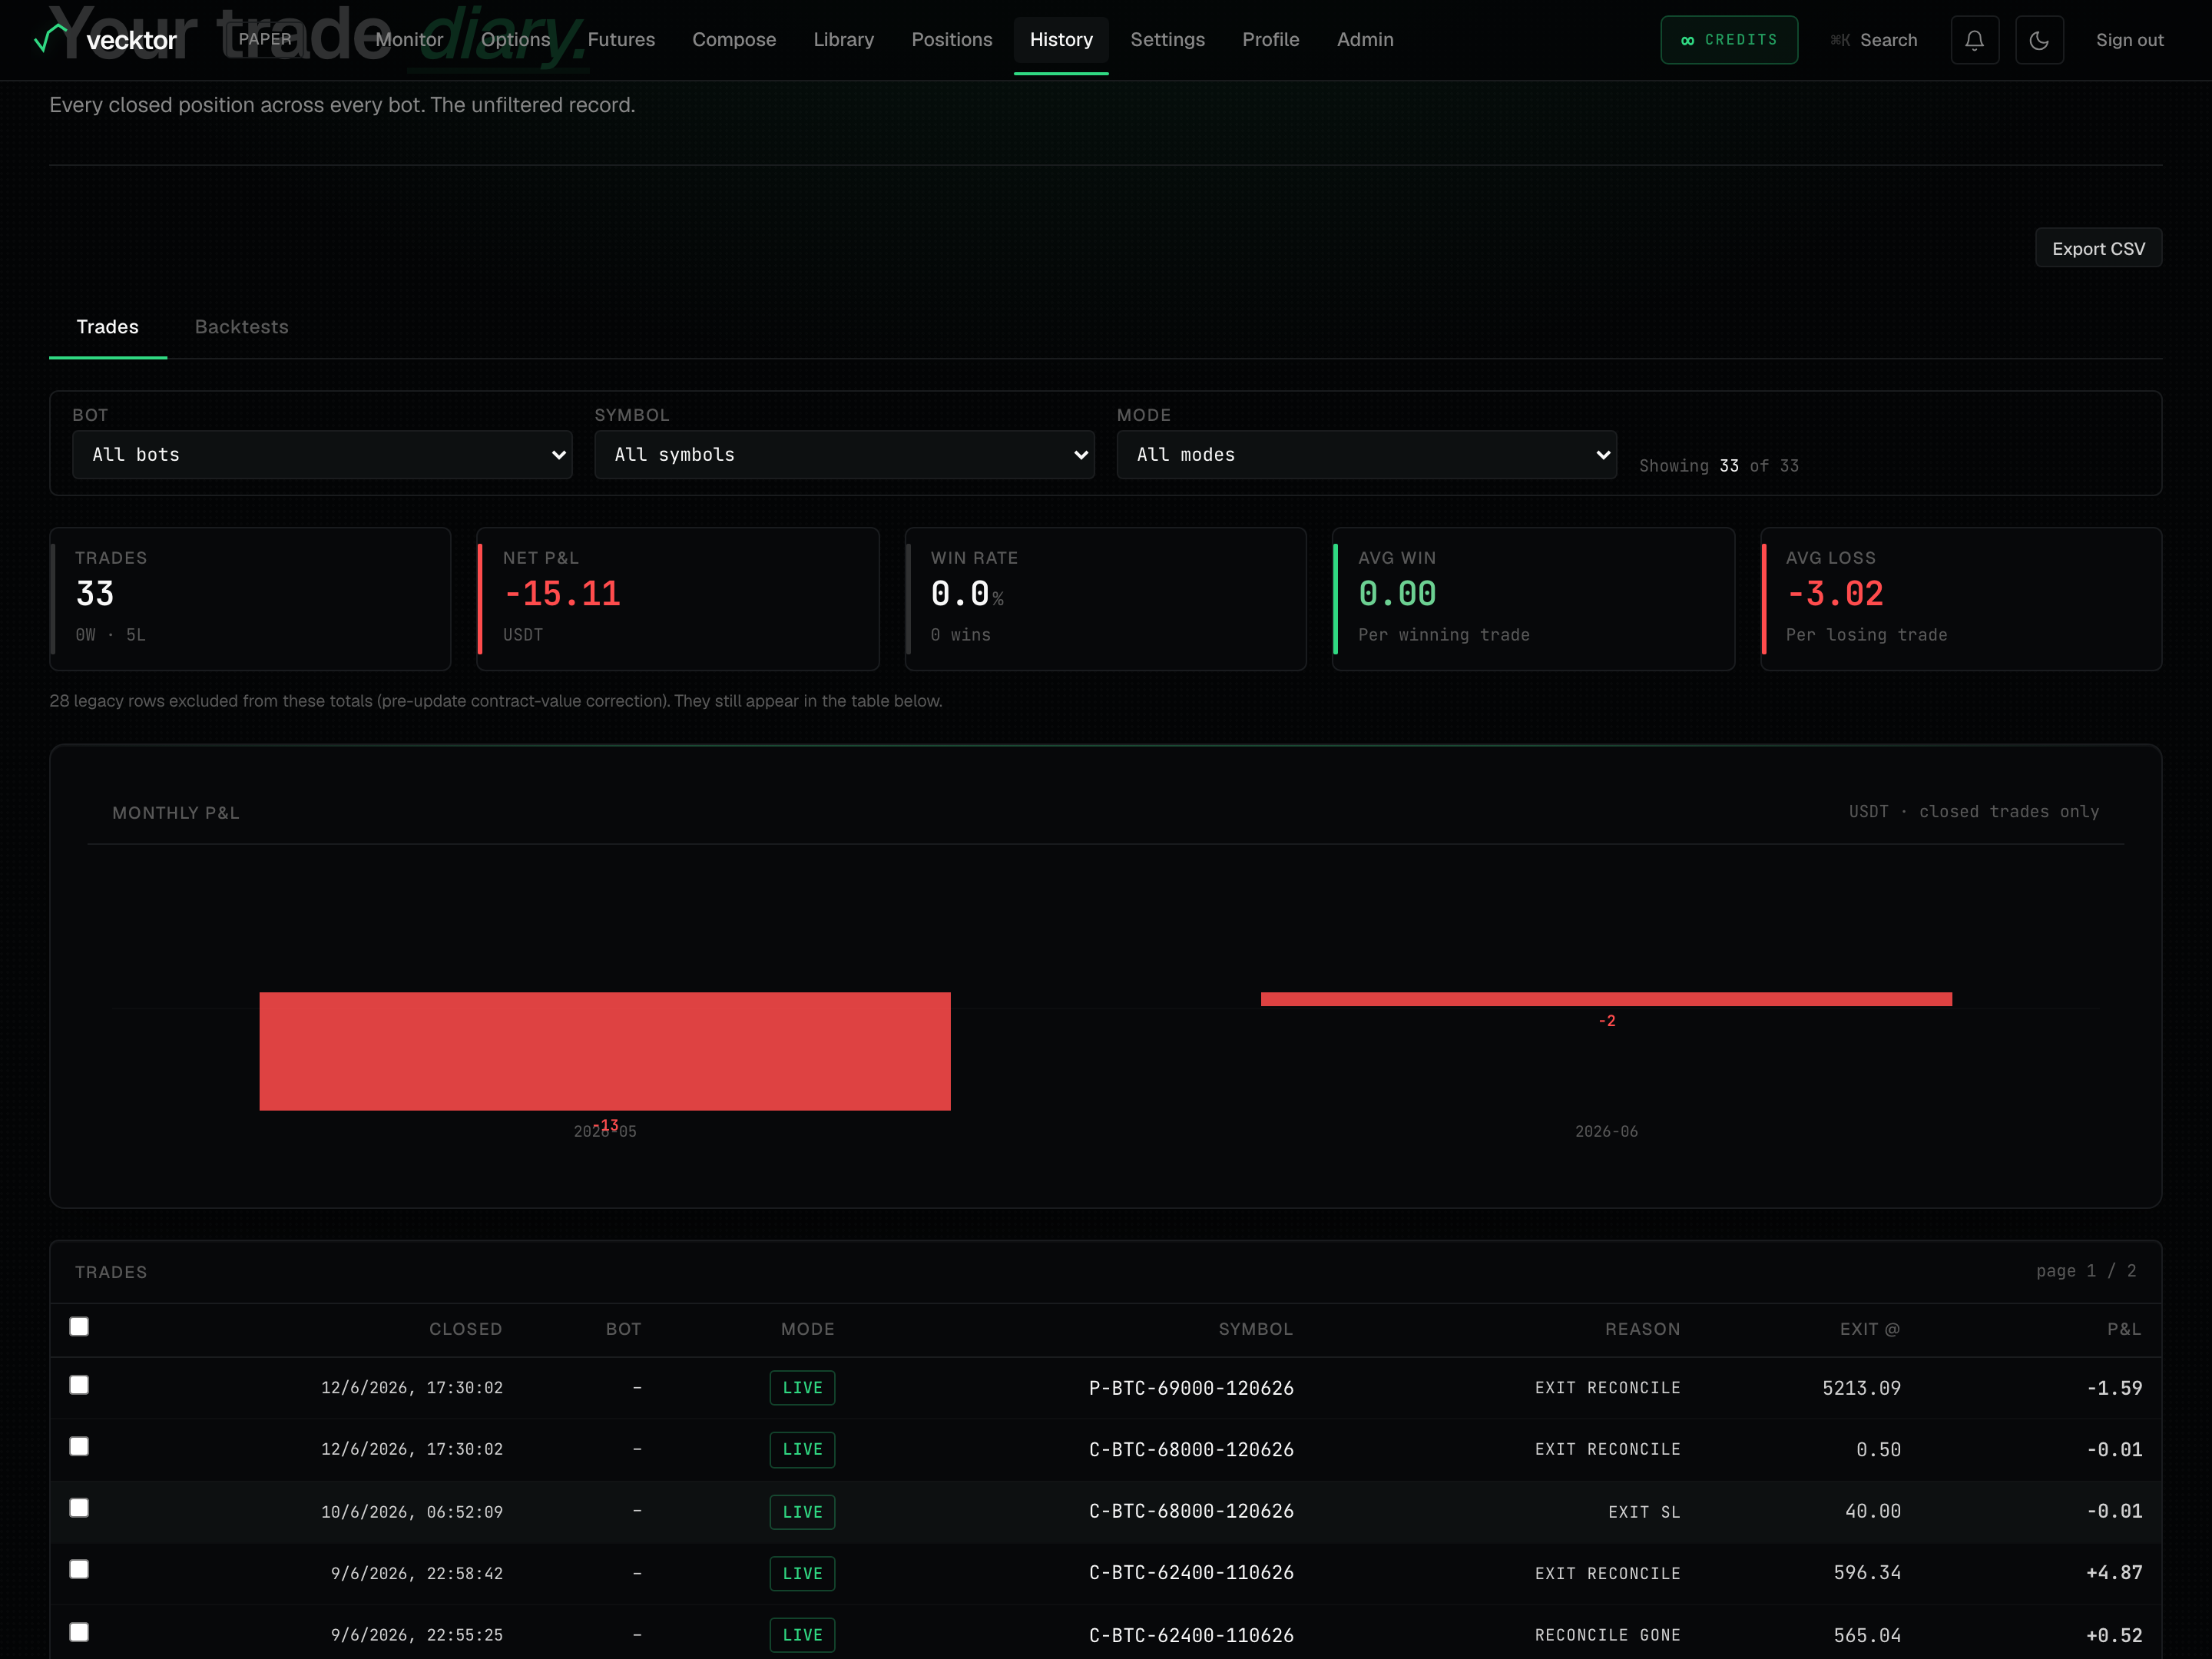Open the Admin page
The width and height of the screenshot is (2212, 1659).
[x=1365, y=40]
